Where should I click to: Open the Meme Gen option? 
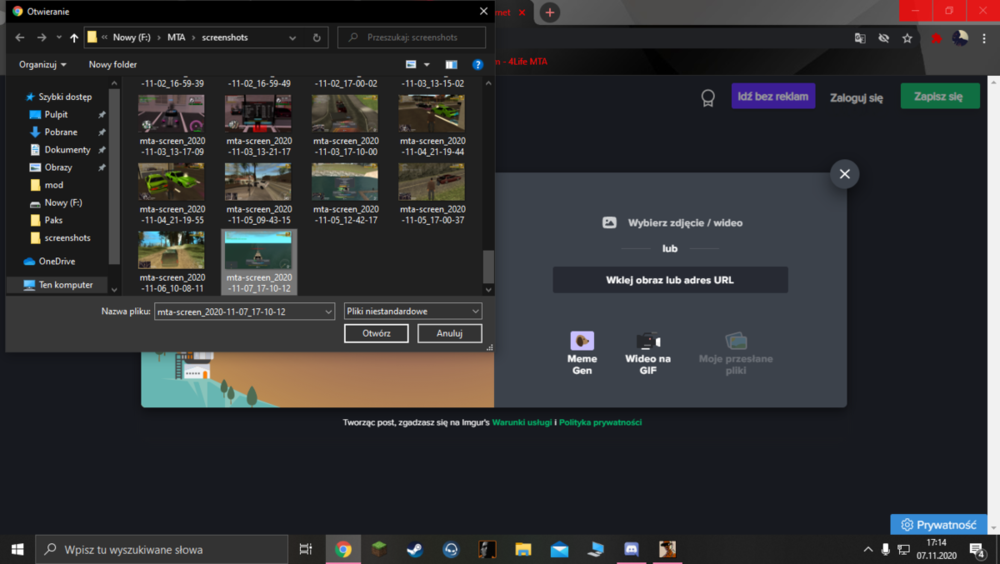click(x=582, y=353)
